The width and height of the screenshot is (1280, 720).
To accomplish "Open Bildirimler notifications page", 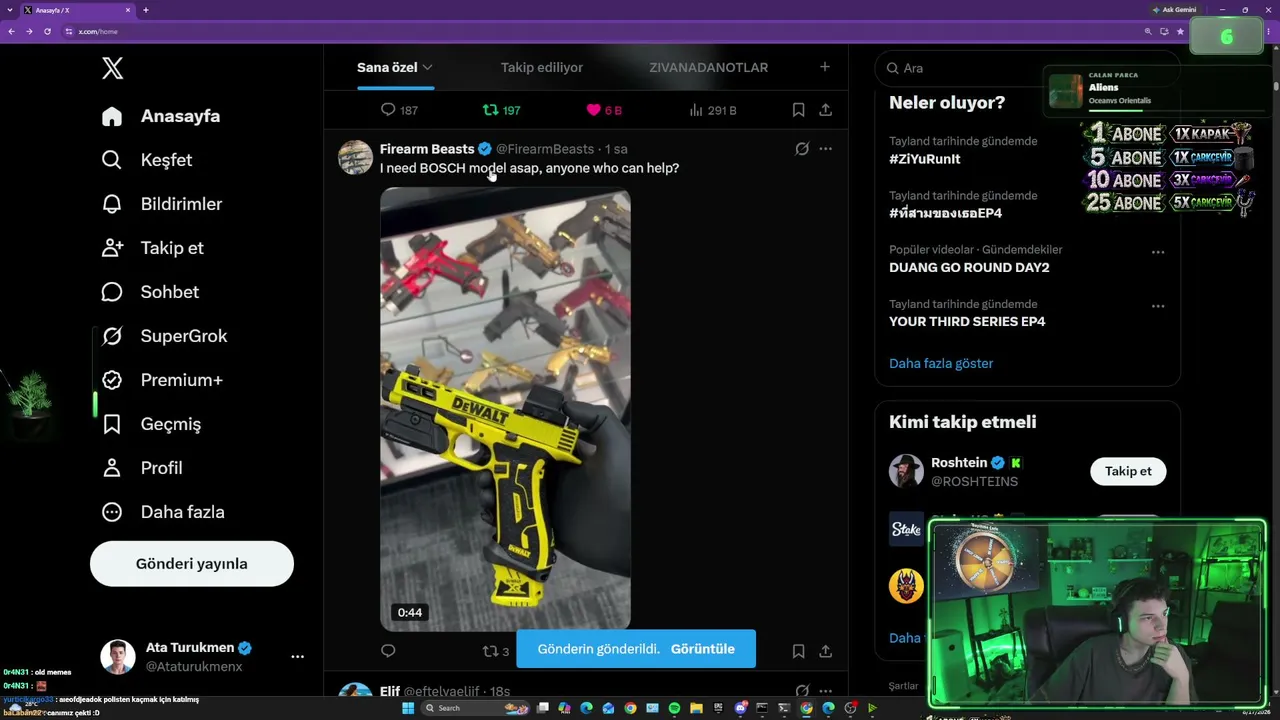I will (162, 204).
